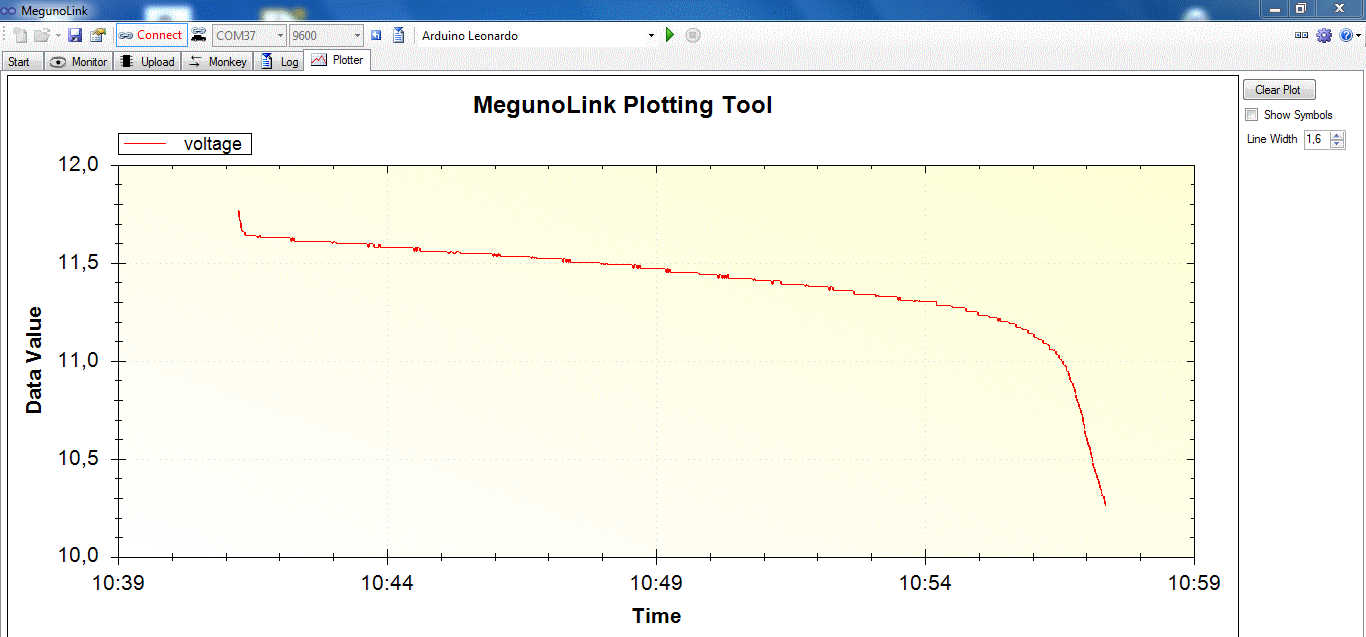Switch to the Upload tab
This screenshot has height=637, width=1366.
147,62
